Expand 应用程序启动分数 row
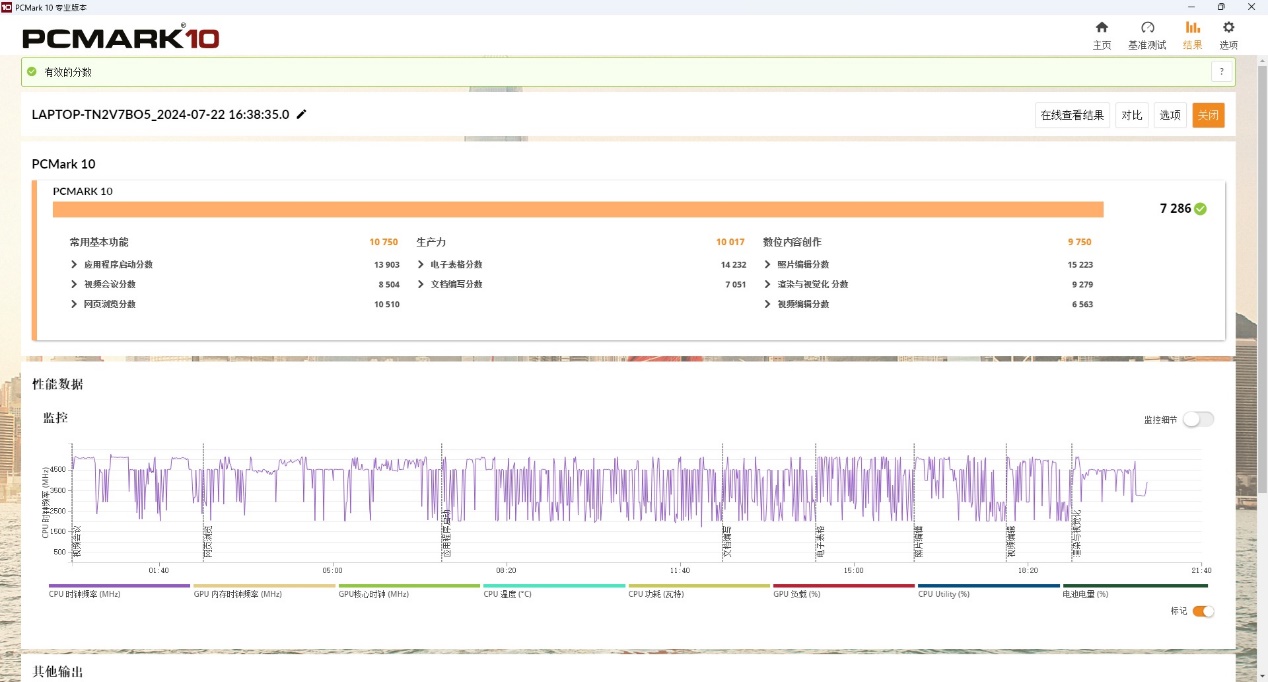1268x682 pixels. (74, 265)
